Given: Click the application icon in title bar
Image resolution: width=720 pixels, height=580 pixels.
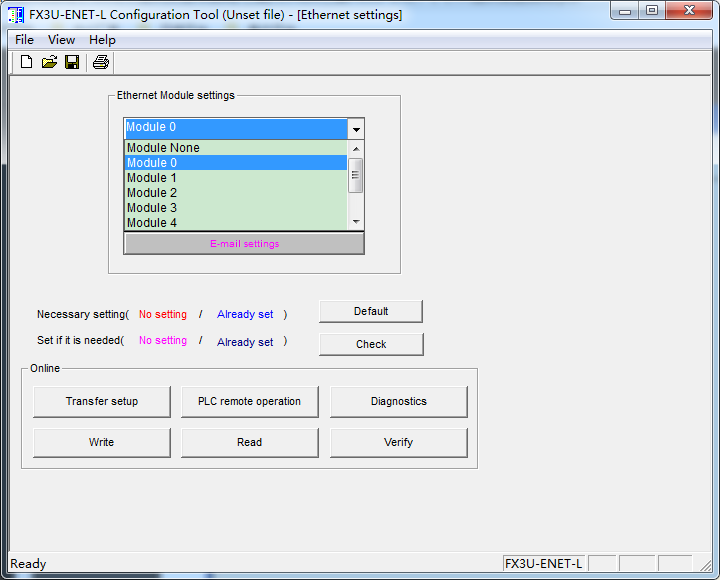Looking at the screenshot, I should (16, 15).
